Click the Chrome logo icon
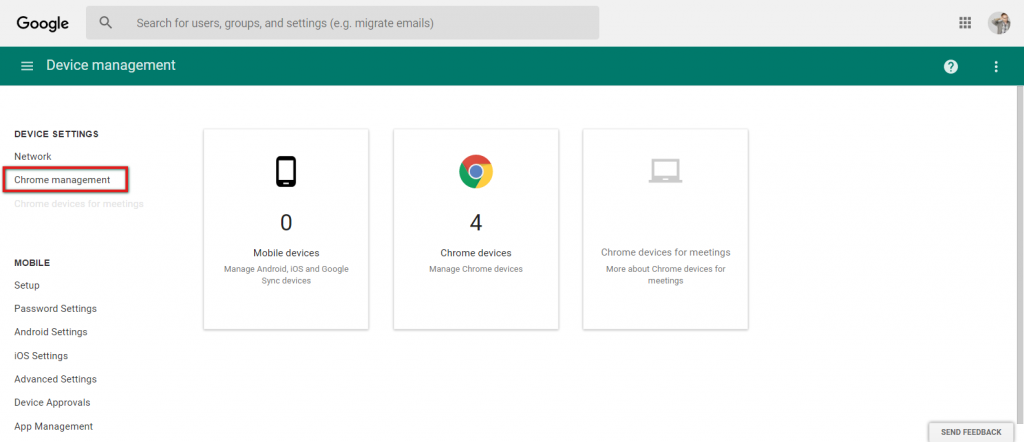1024x442 pixels. (475, 172)
